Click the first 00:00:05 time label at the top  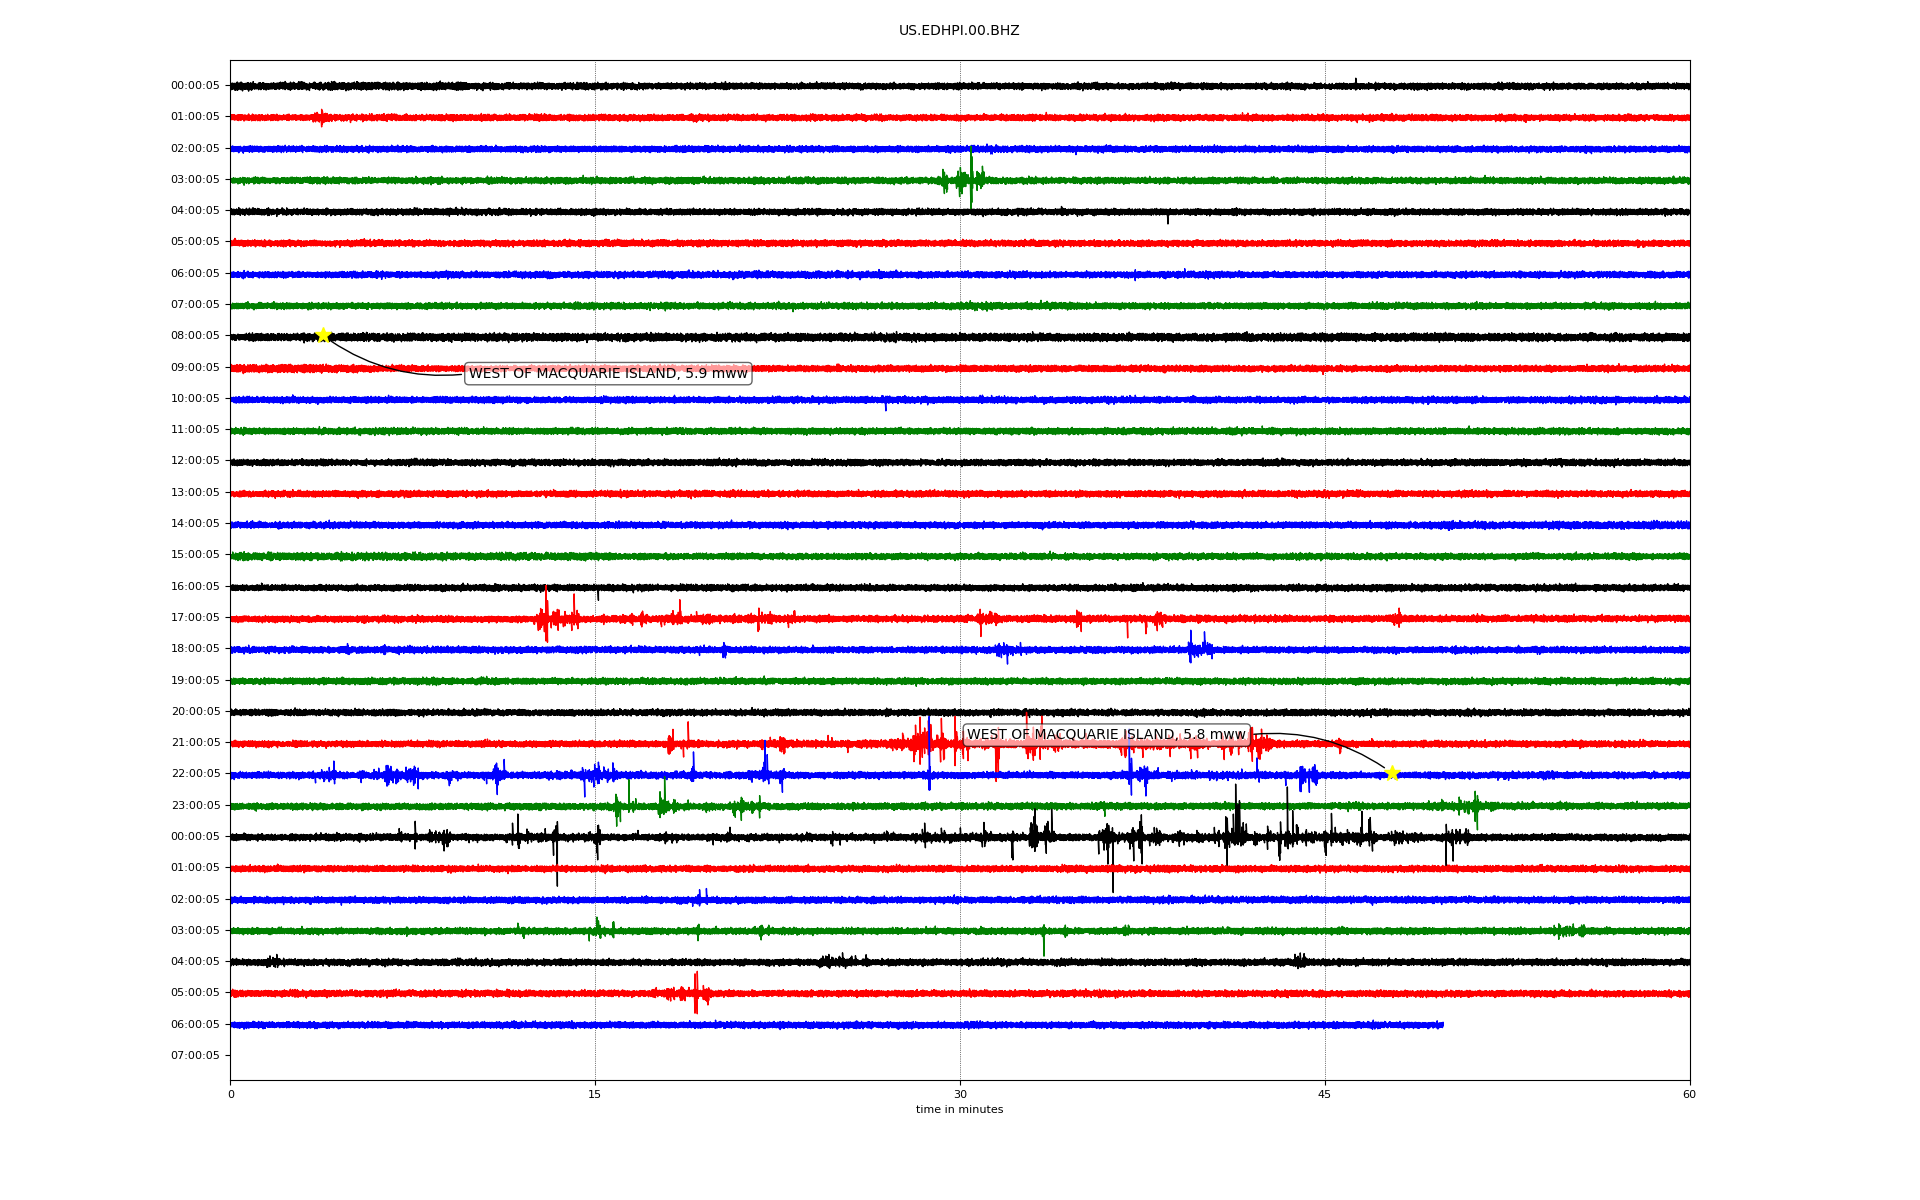pos(195,86)
